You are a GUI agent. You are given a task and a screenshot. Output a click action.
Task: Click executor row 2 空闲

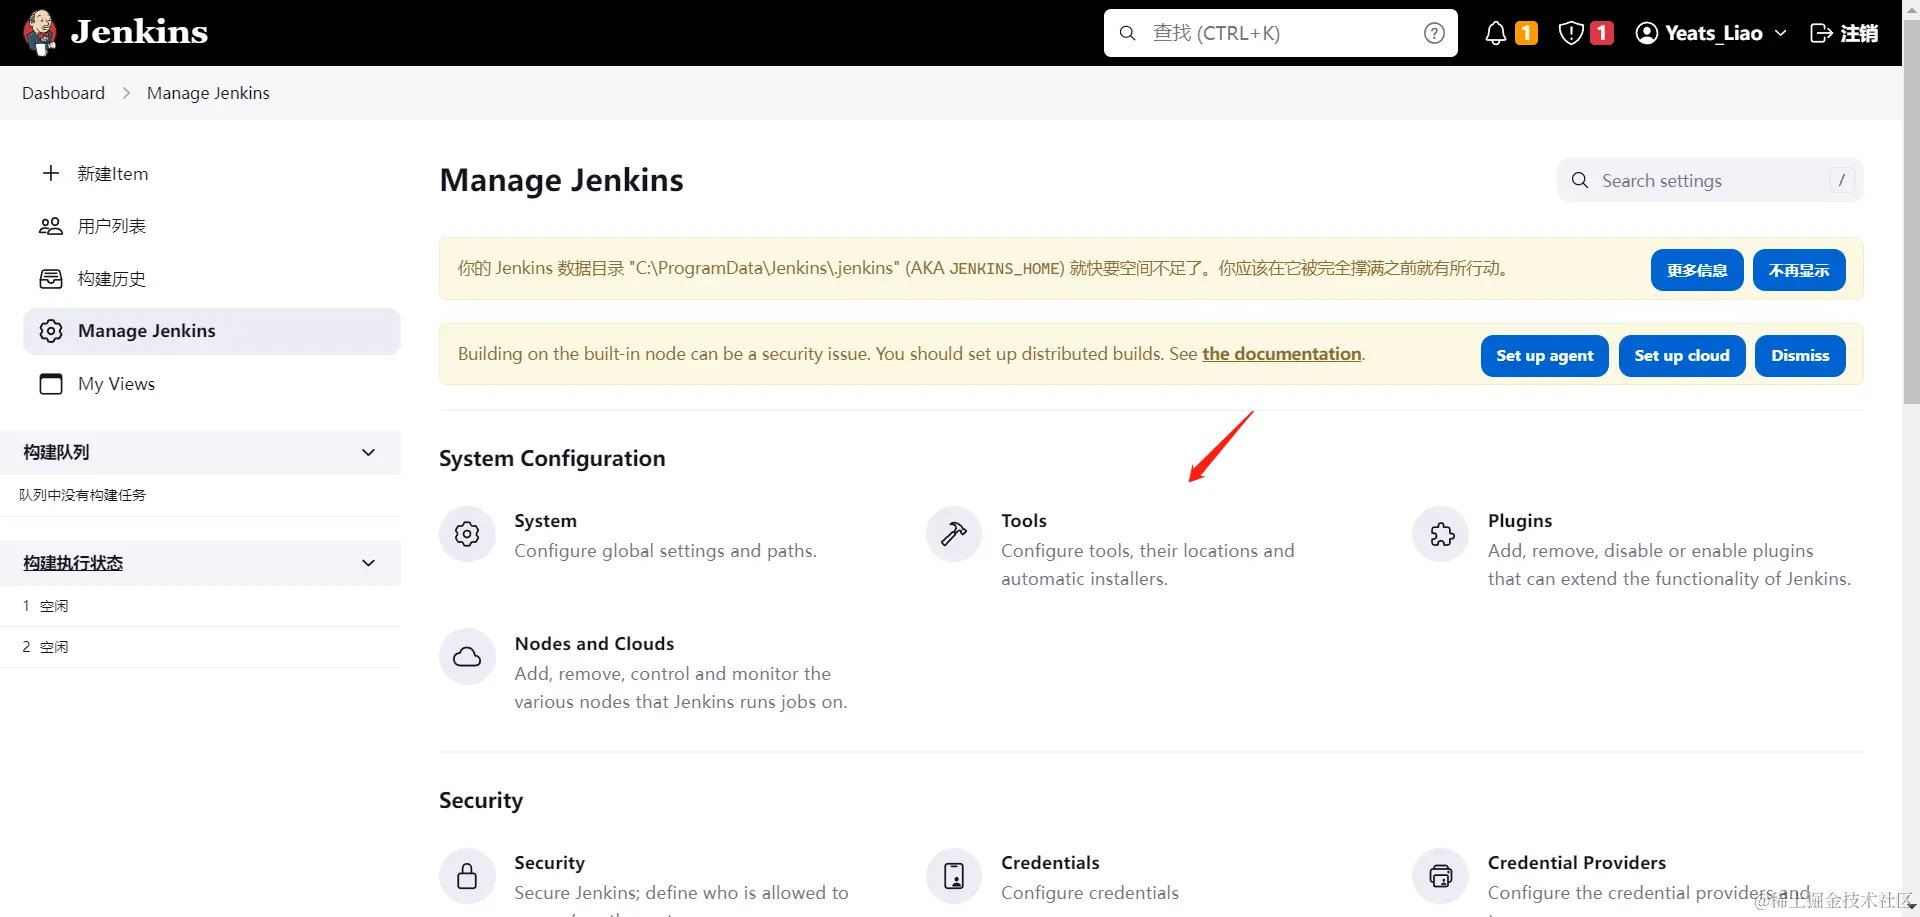(200, 647)
